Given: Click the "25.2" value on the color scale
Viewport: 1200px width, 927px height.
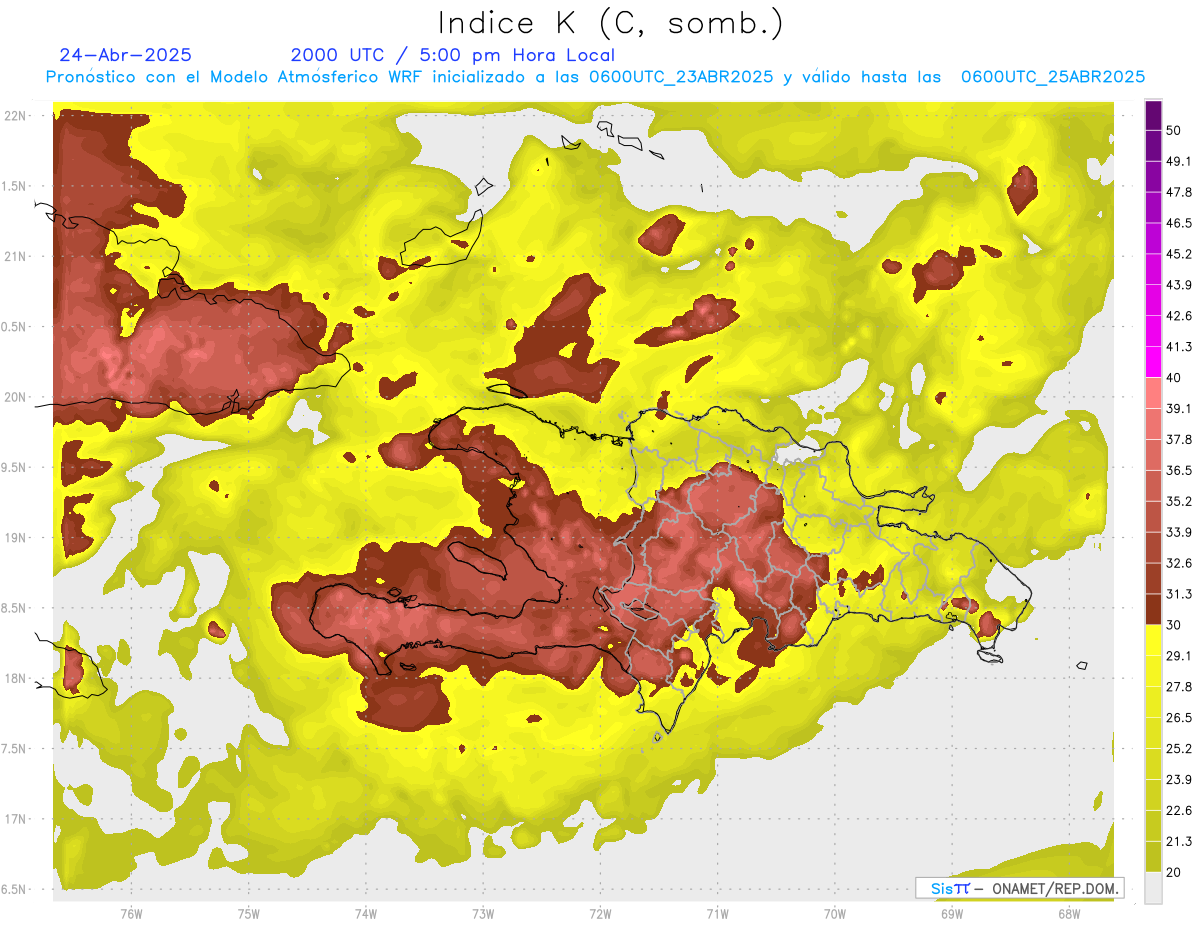Looking at the screenshot, I should pyautogui.click(x=1179, y=748).
